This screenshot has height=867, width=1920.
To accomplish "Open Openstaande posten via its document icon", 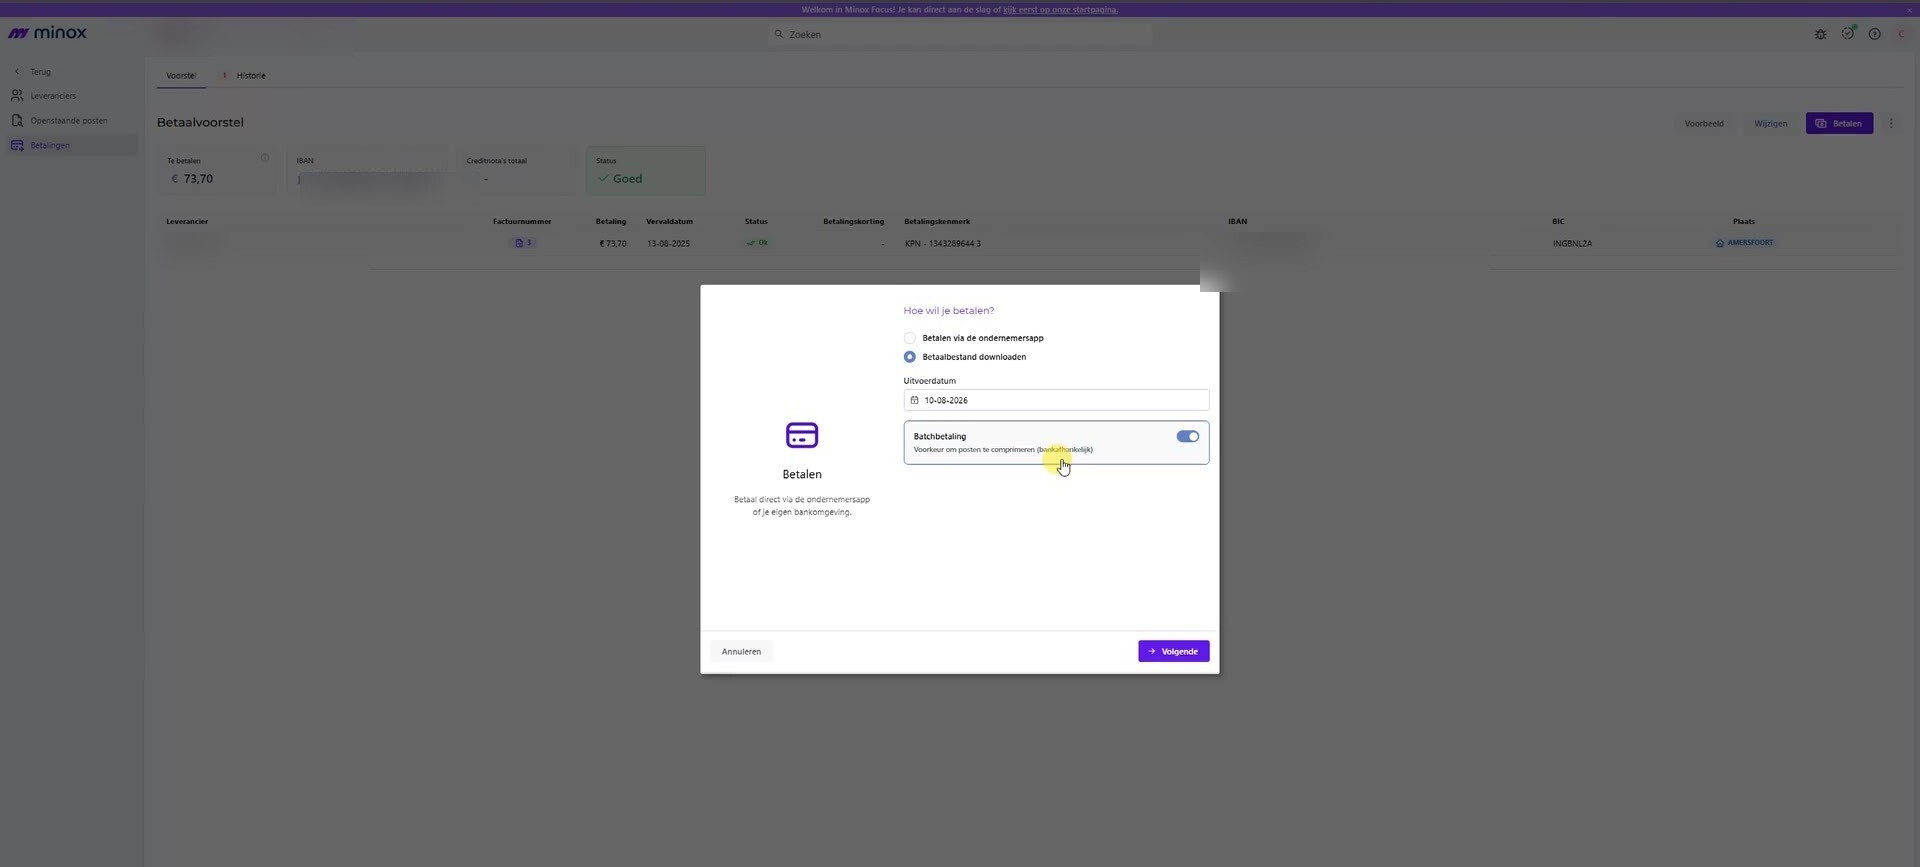I will click(x=17, y=121).
